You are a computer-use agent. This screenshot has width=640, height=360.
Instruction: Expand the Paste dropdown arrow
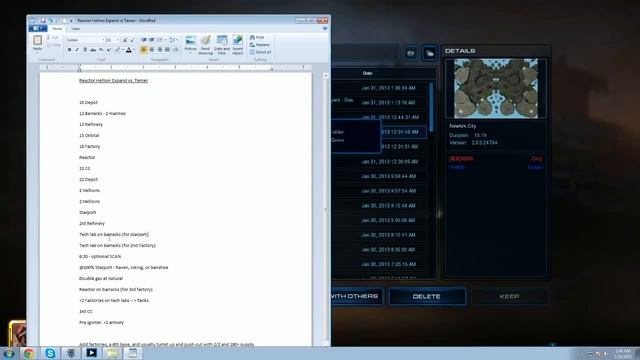(37, 52)
